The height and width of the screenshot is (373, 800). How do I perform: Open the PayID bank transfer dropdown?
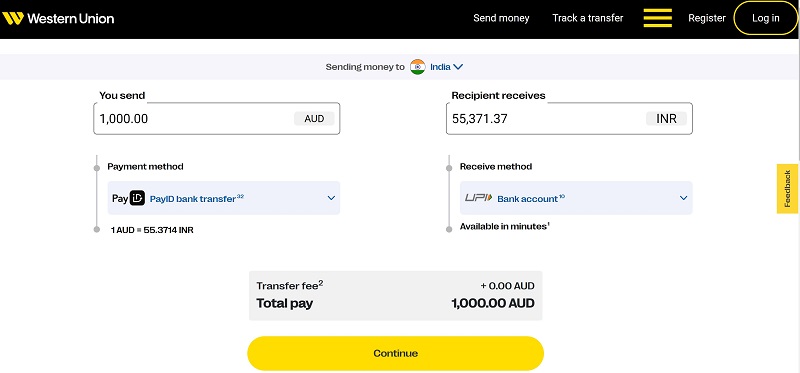coord(223,198)
